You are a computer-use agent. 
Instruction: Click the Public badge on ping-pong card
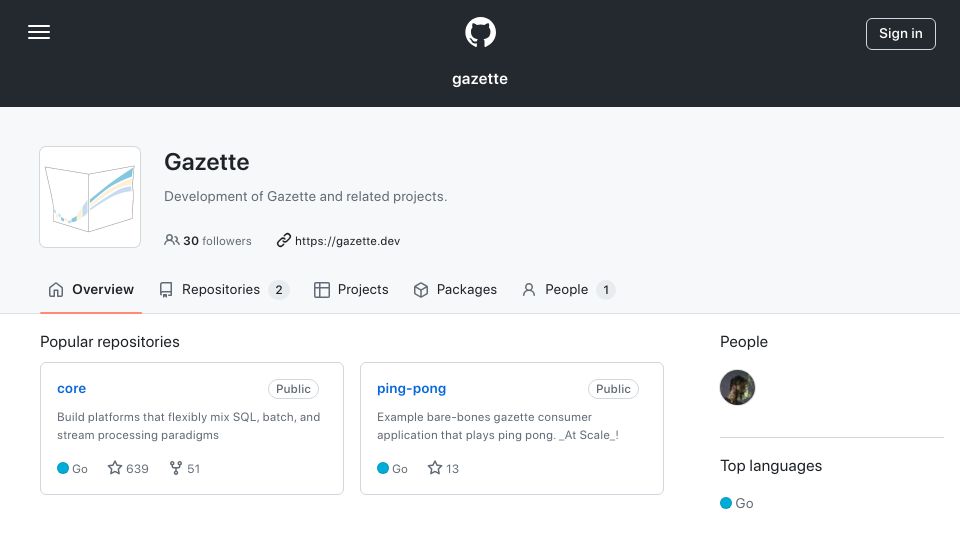click(613, 389)
